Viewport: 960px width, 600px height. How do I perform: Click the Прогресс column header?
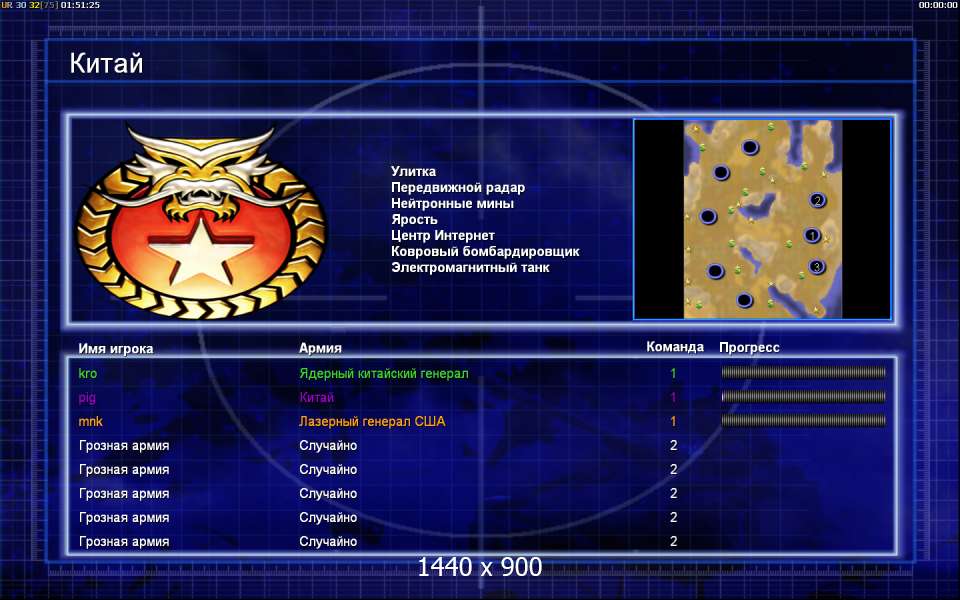point(749,347)
